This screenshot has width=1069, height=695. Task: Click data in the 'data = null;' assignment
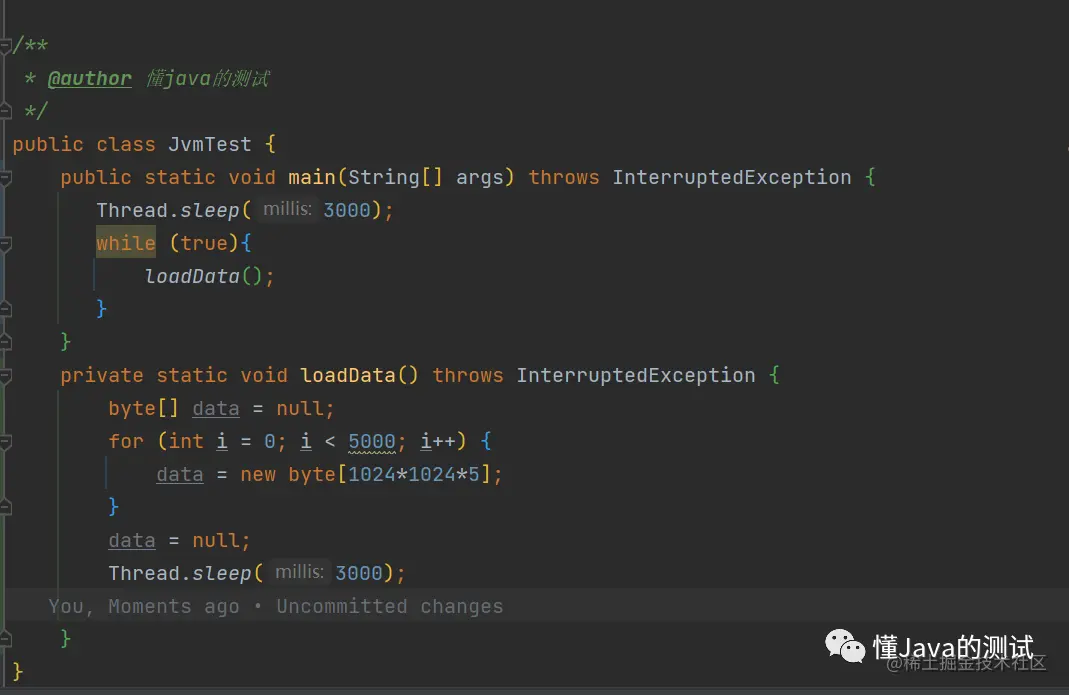(x=132, y=540)
